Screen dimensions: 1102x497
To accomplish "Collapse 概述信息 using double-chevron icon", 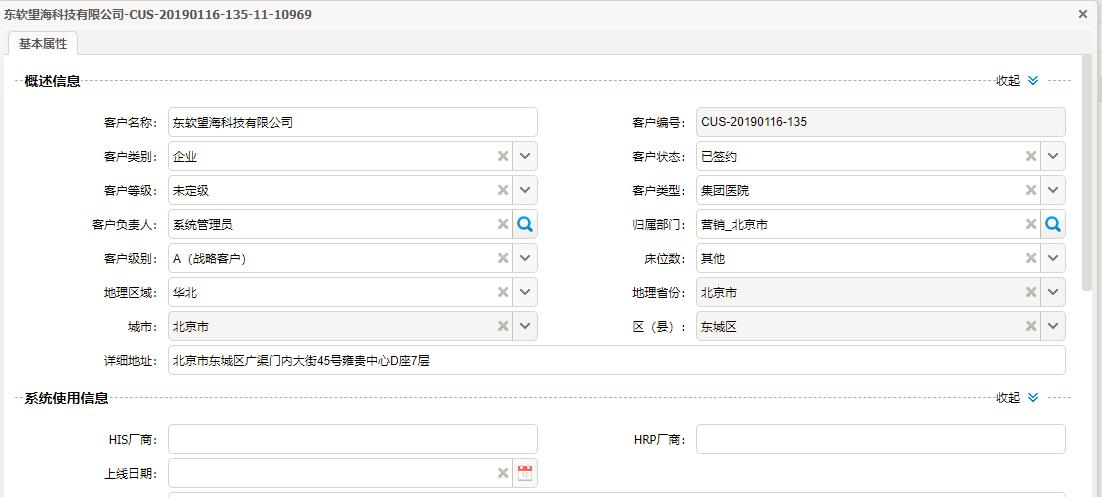I will (x=1032, y=81).
